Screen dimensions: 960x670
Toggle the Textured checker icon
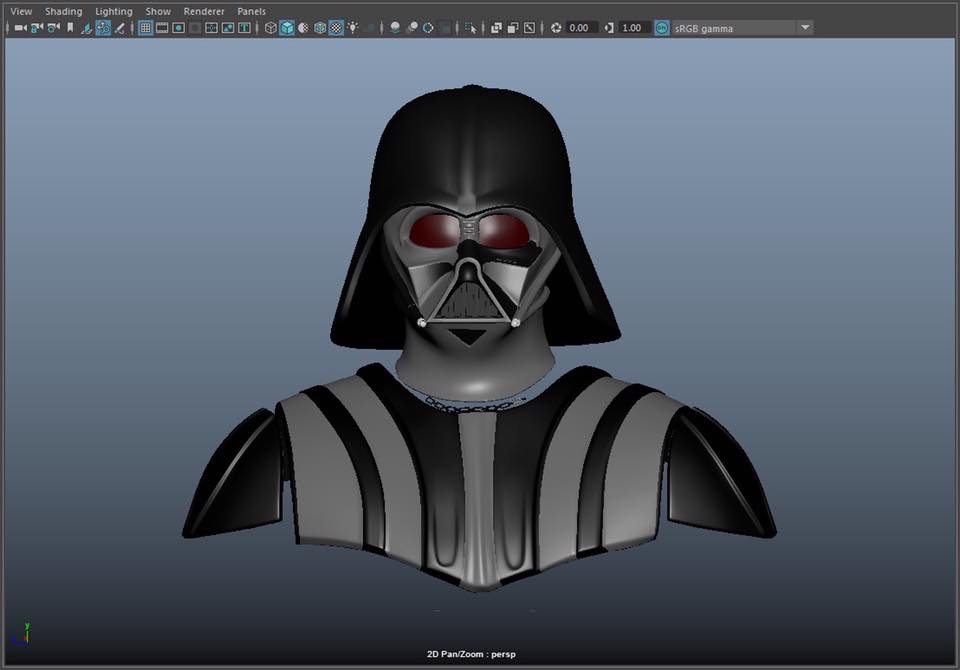[336, 28]
